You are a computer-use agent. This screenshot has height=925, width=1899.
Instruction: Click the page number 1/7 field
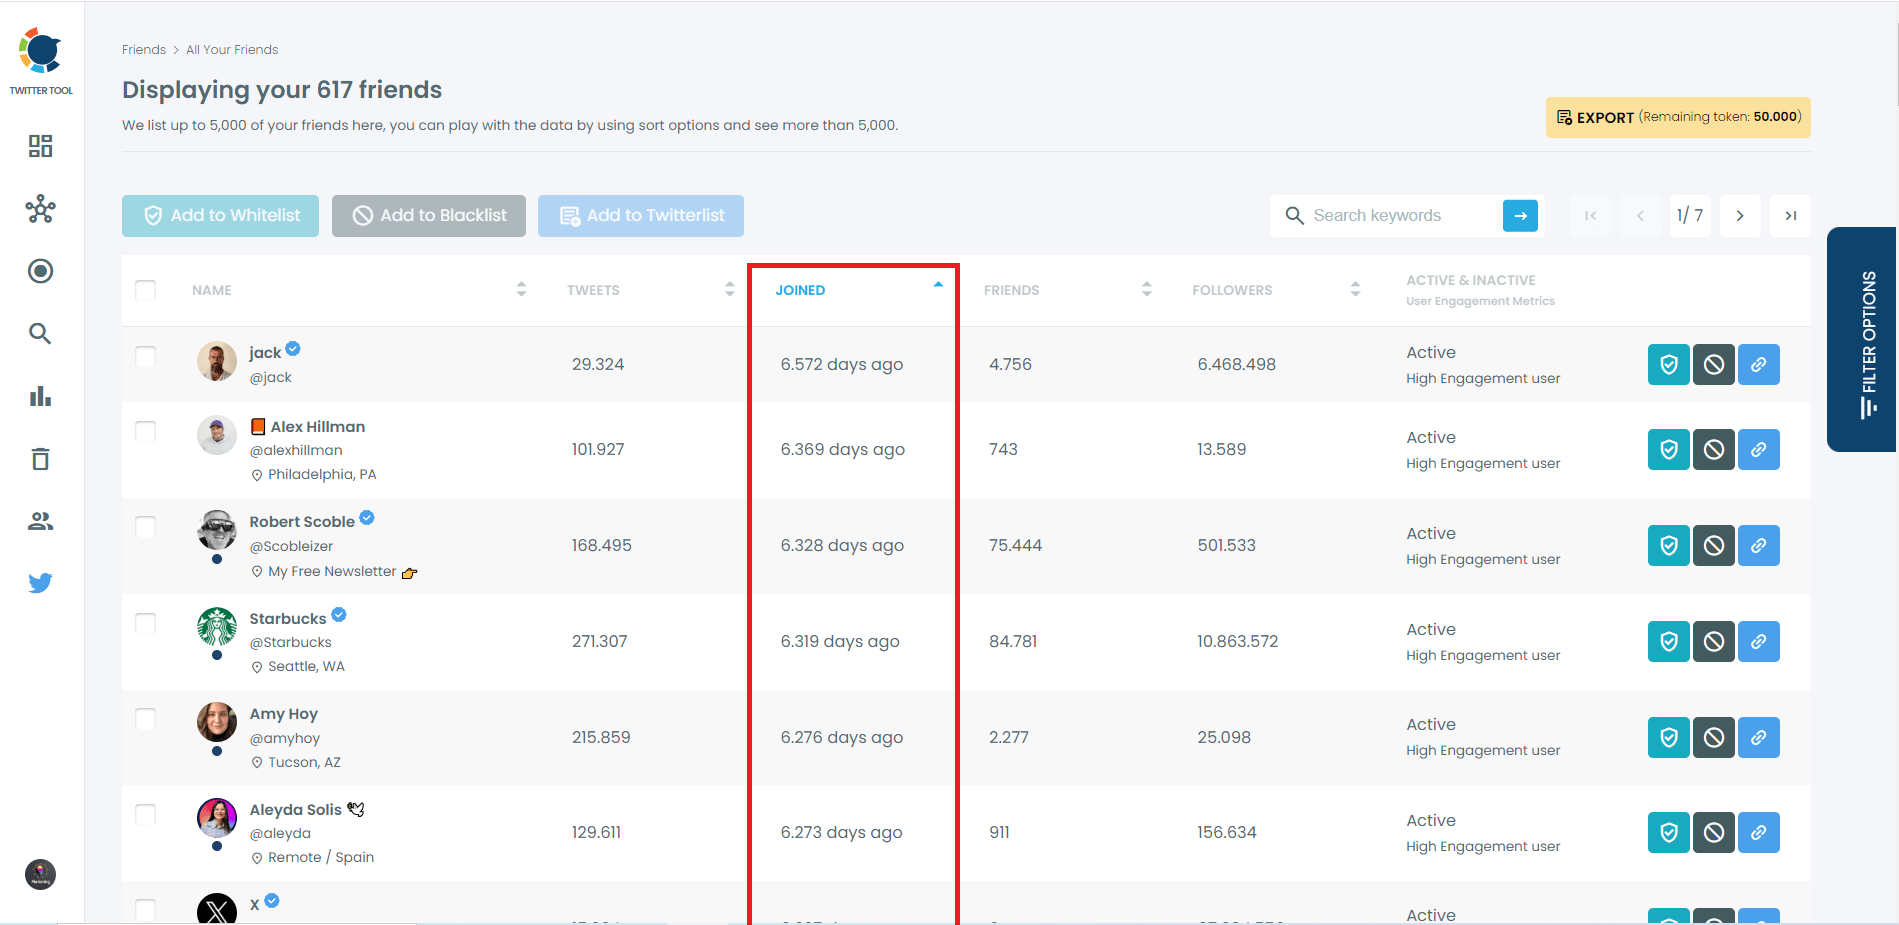1690,216
